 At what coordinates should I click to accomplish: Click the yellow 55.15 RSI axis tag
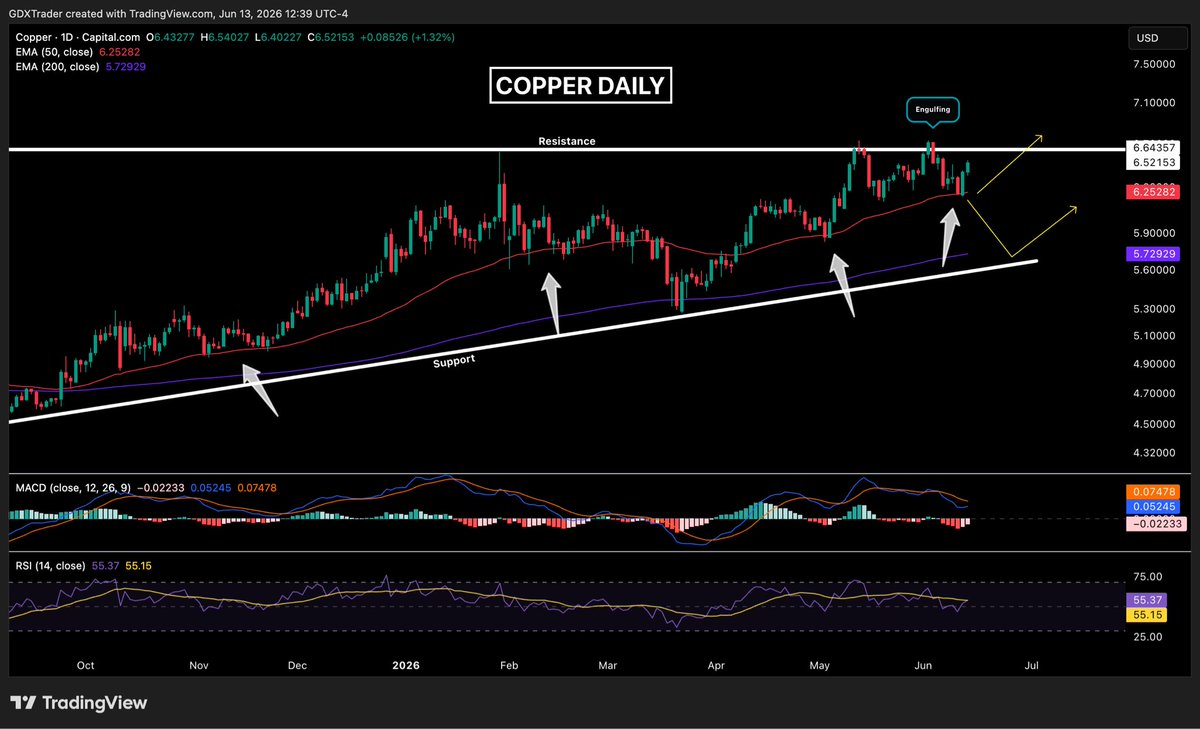tap(1146, 614)
